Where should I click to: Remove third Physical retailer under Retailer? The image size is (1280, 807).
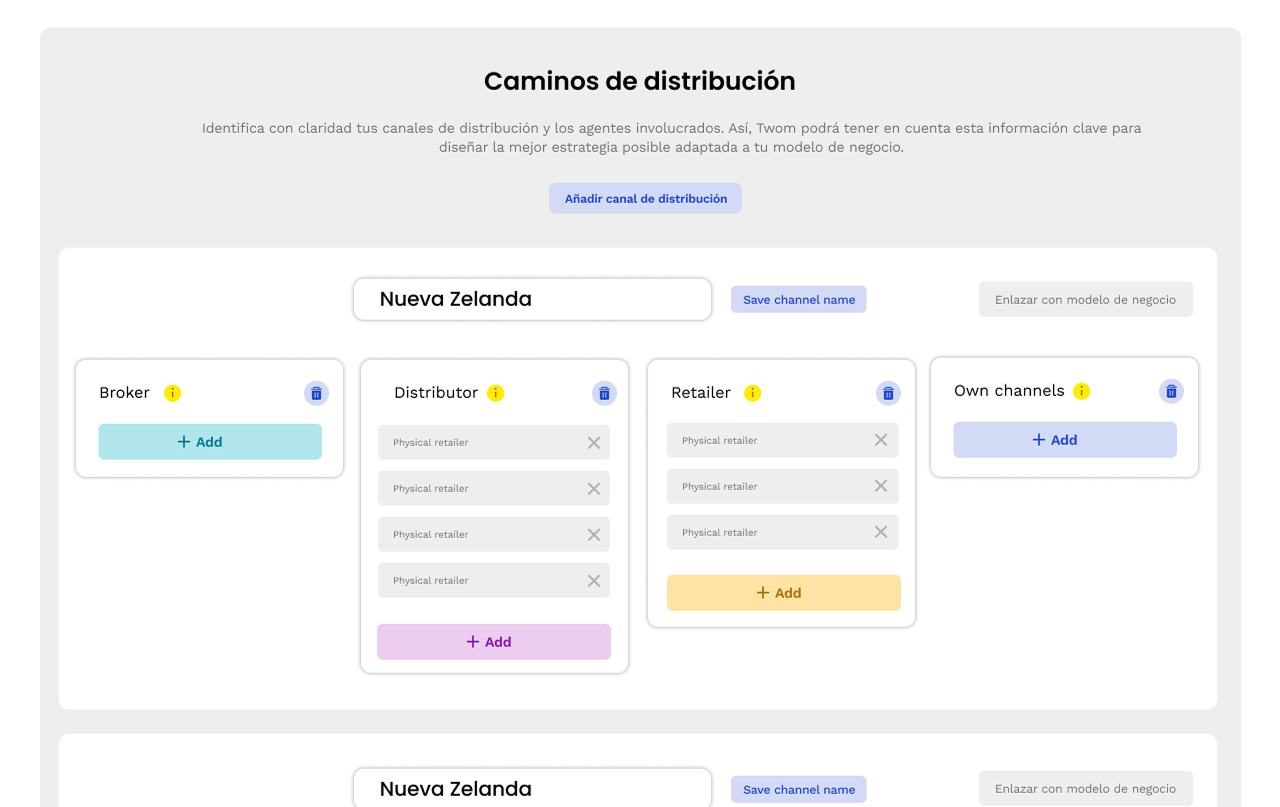pos(881,532)
